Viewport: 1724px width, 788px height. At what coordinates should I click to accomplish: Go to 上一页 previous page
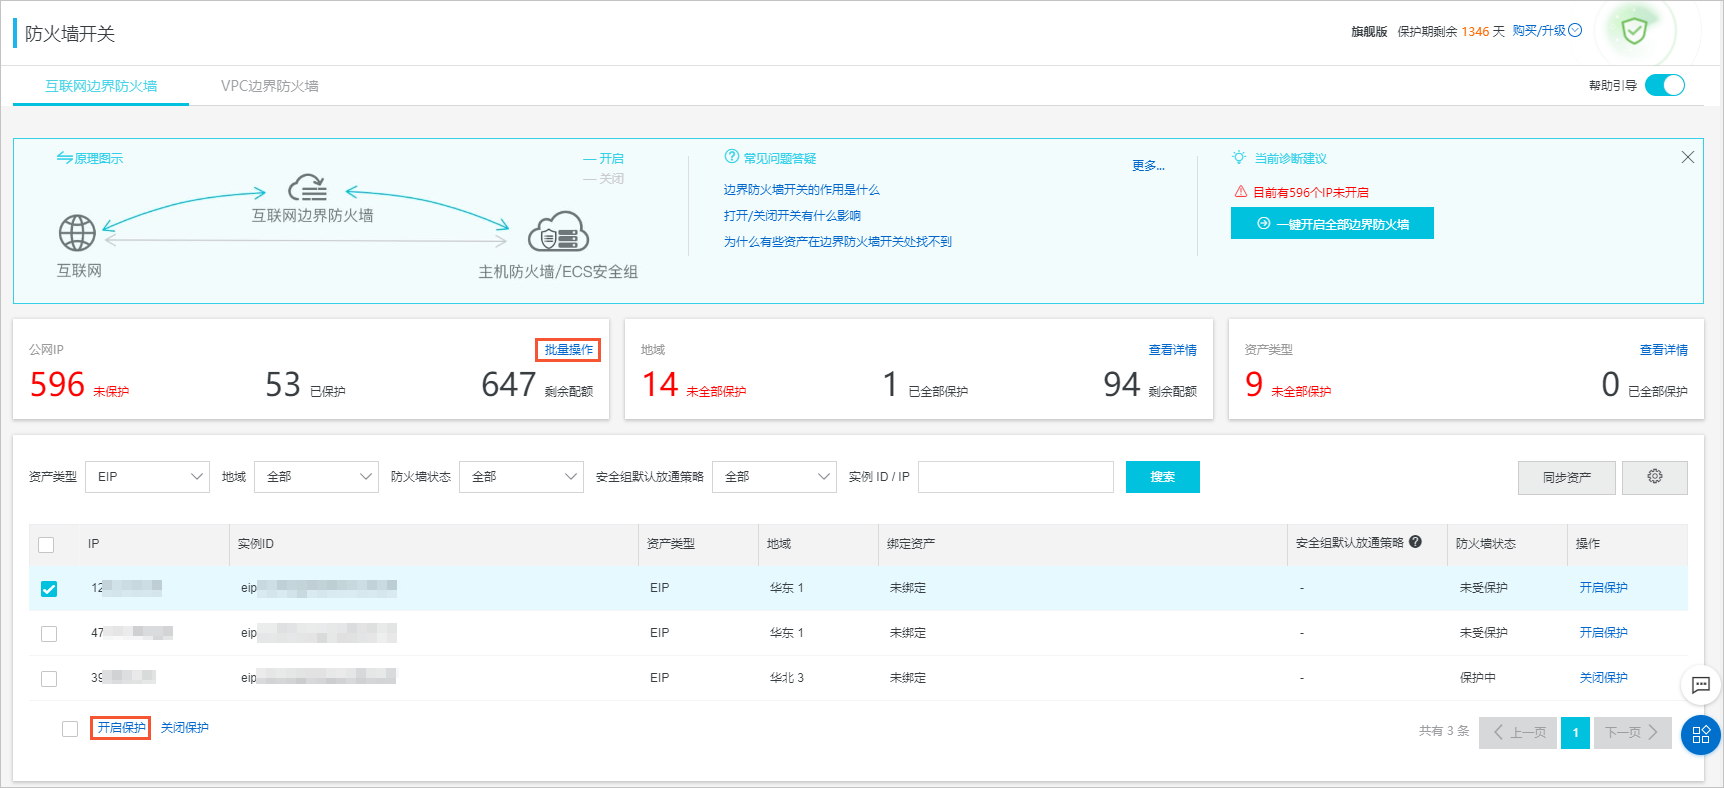pyautogui.click(x=1518, y=733)
